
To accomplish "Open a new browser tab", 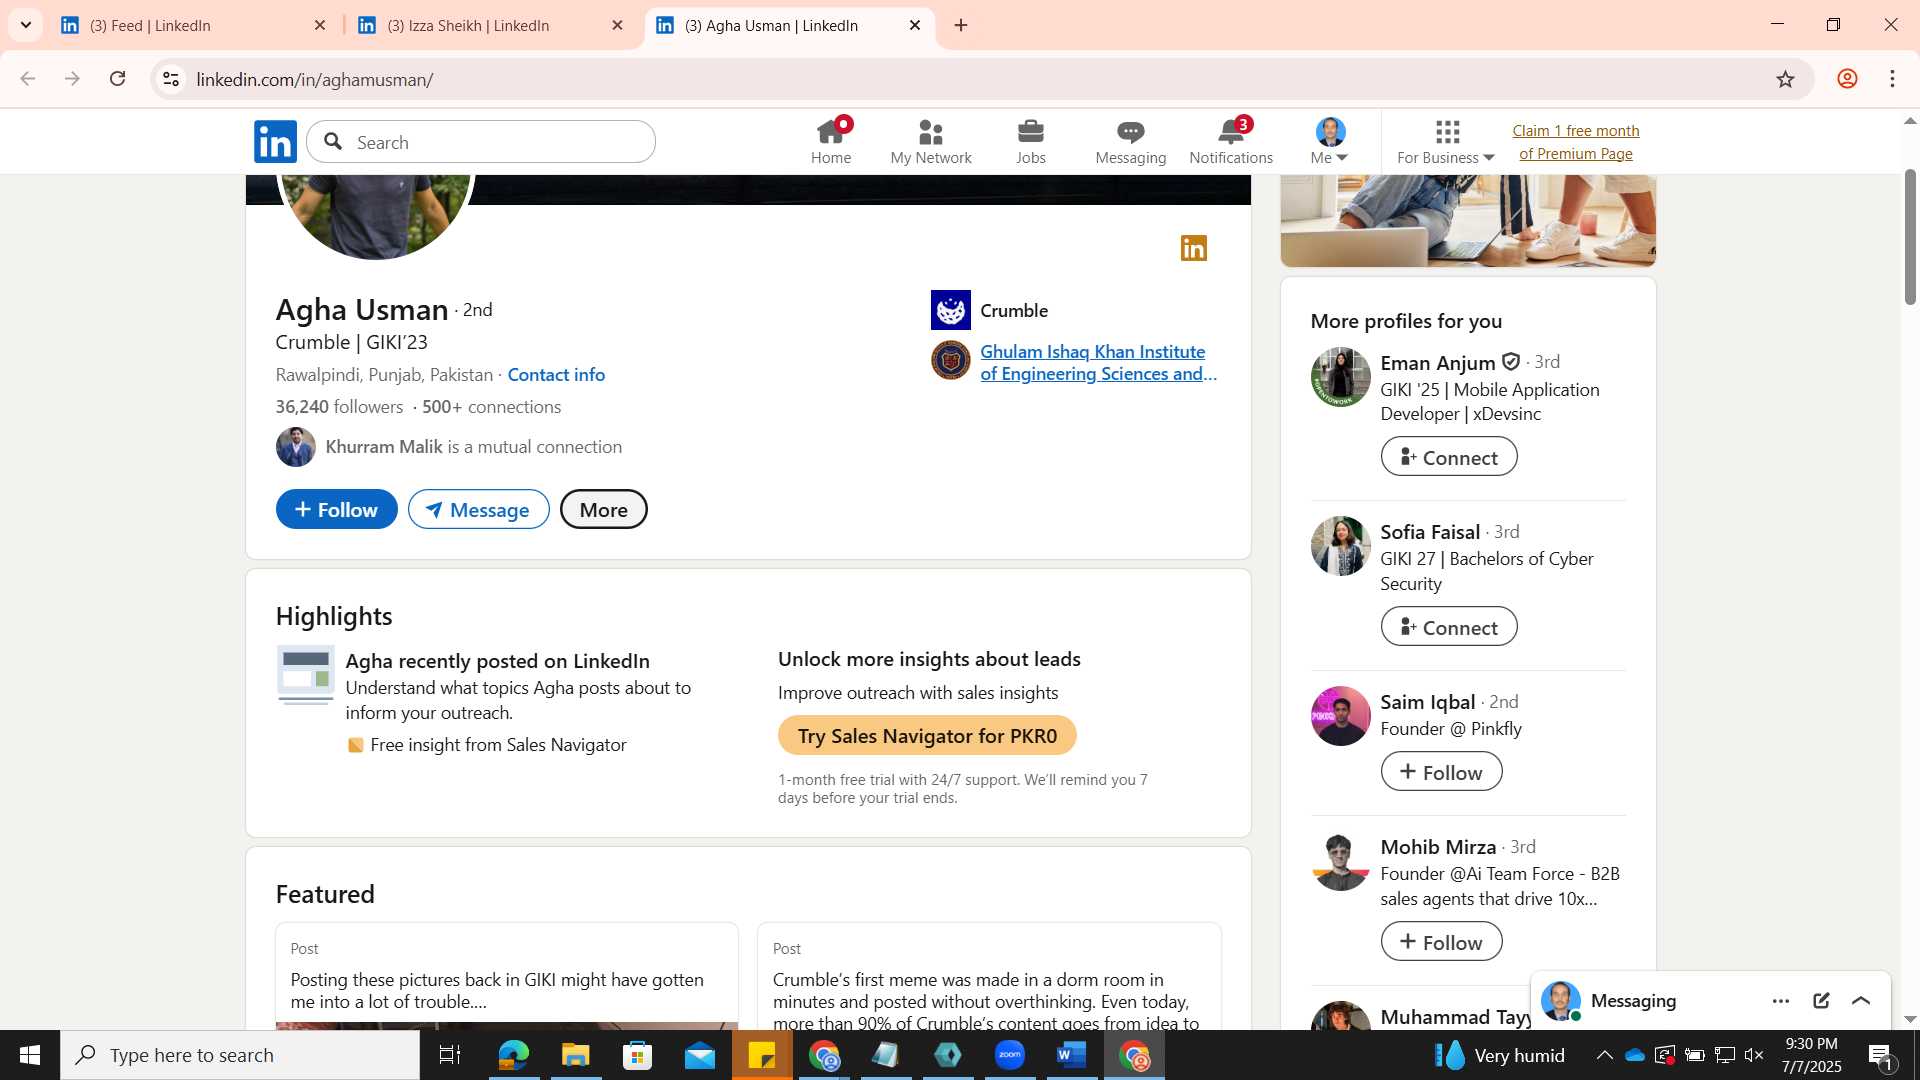I will click(961, 25).
